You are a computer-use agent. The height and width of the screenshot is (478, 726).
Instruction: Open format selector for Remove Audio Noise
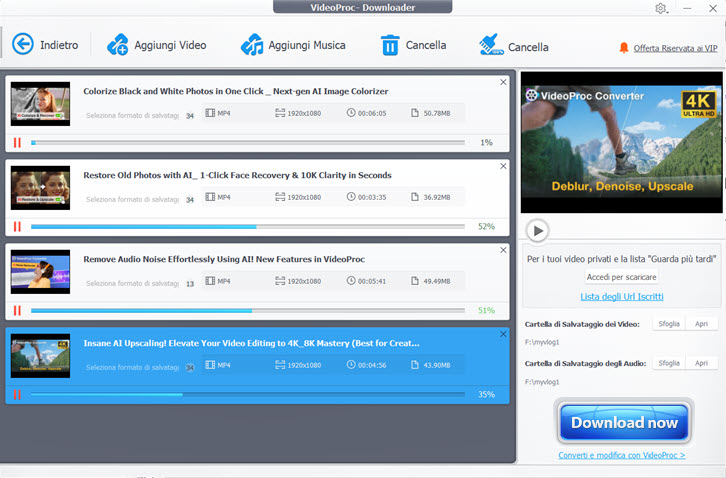(132, 283)
